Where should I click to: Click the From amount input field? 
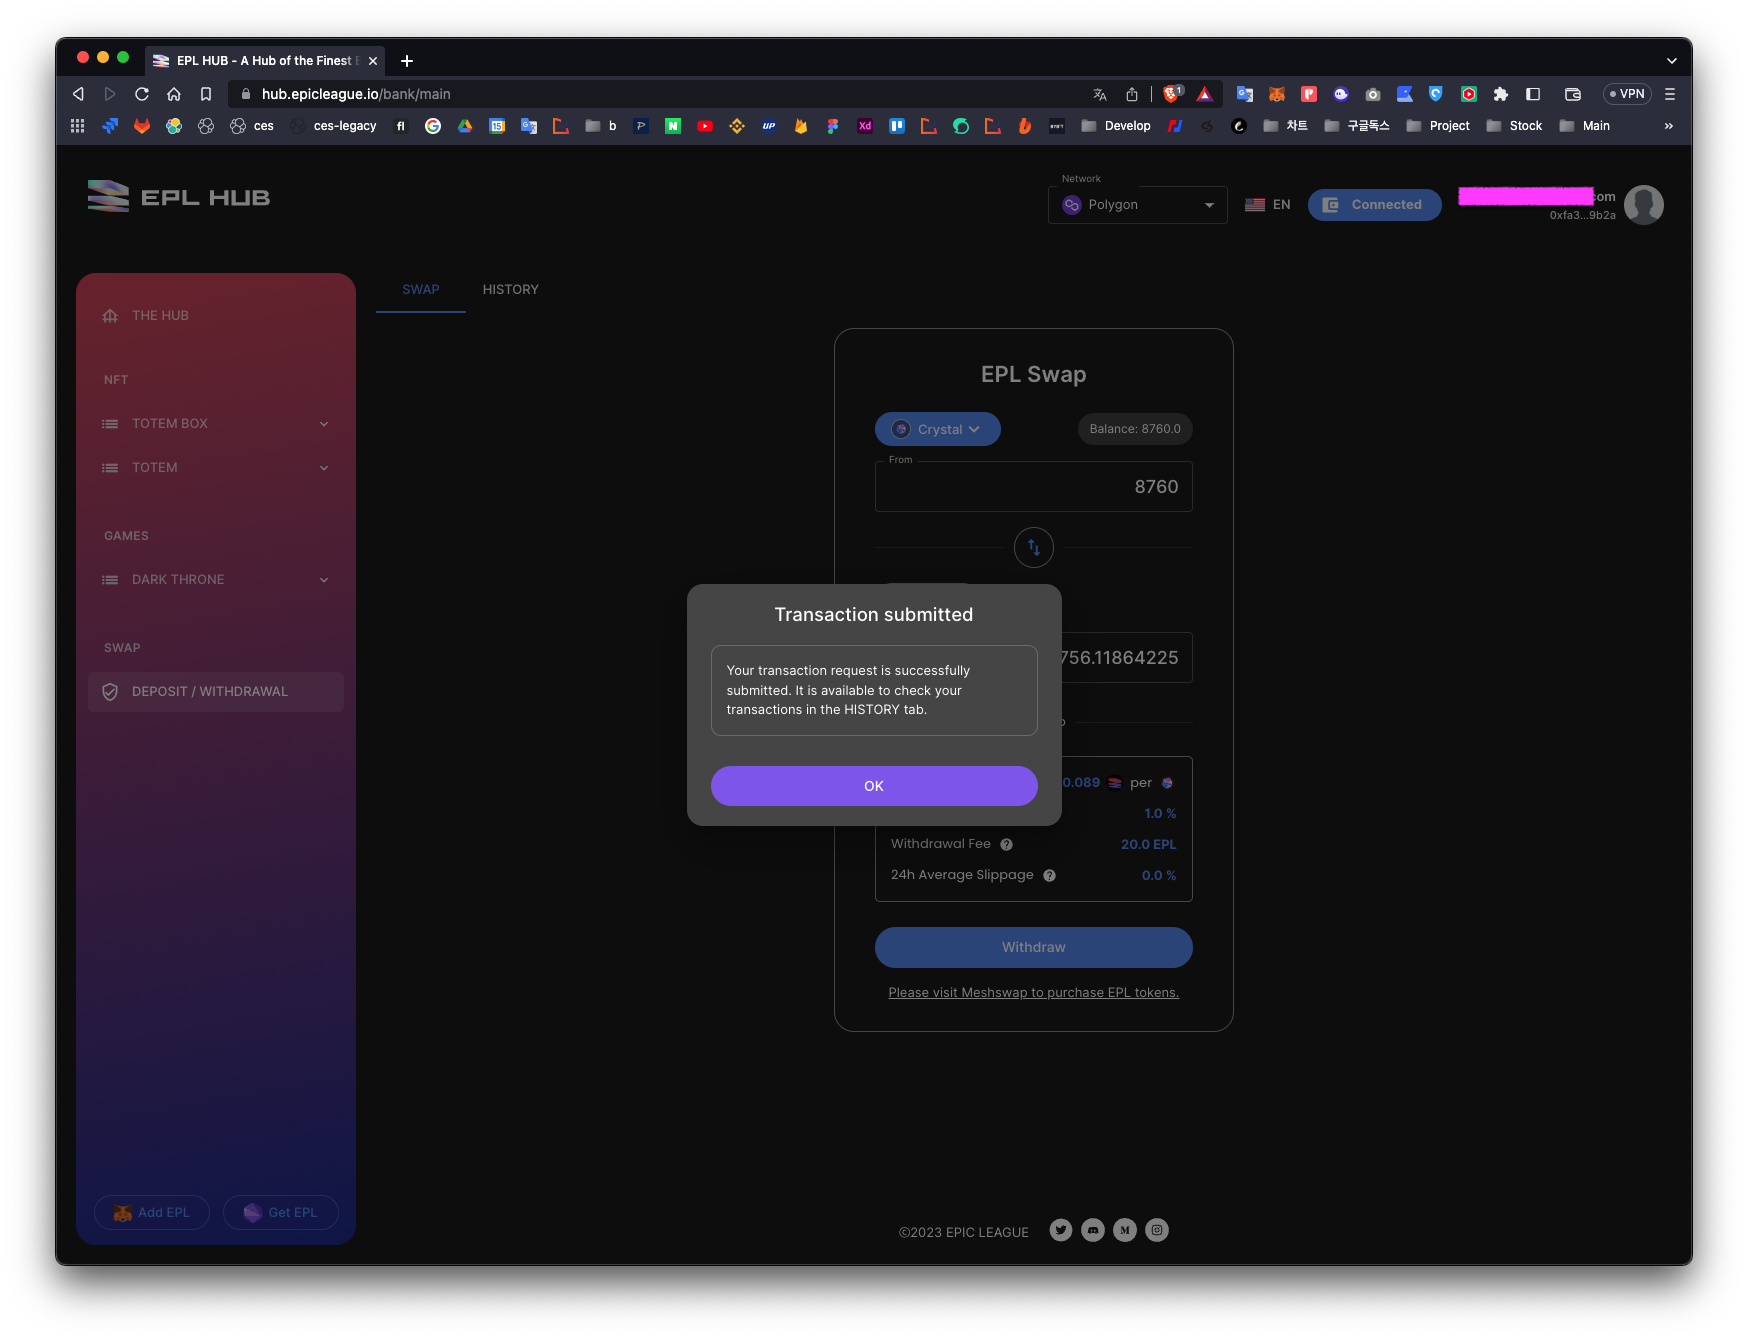(x=1034, y=487)
